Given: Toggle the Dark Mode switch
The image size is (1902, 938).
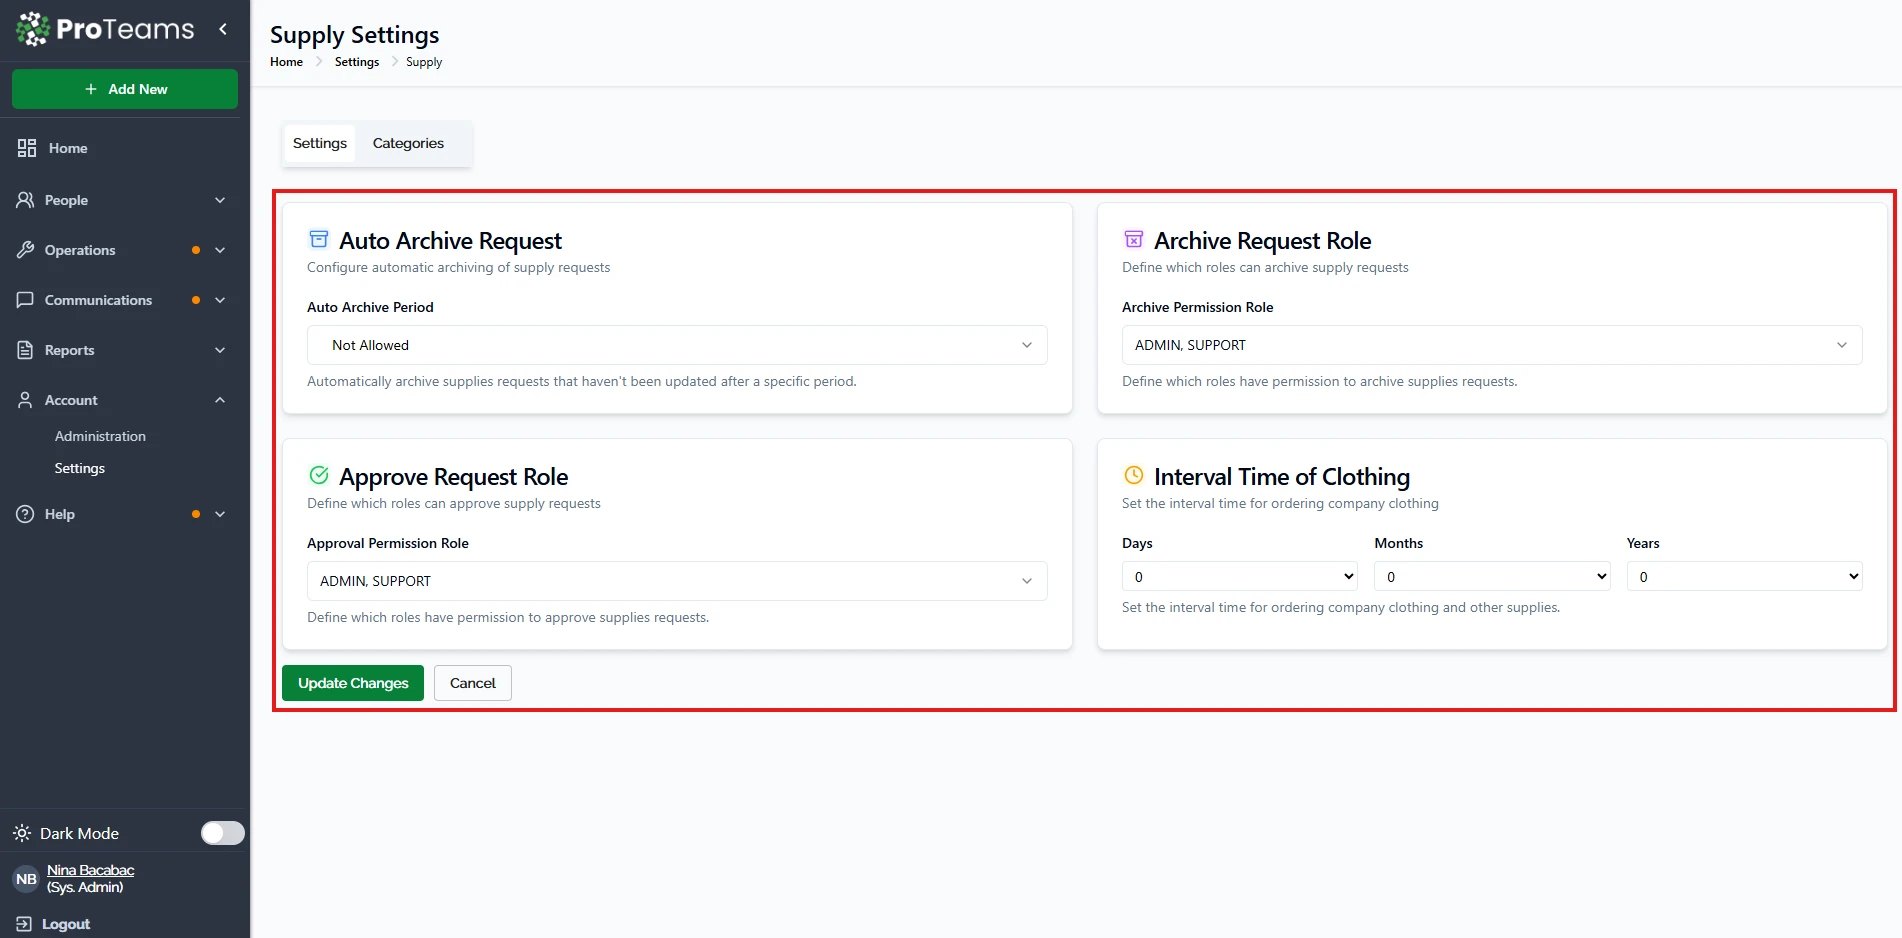Looking at the screenshot, I should click(x=222, y=833).
